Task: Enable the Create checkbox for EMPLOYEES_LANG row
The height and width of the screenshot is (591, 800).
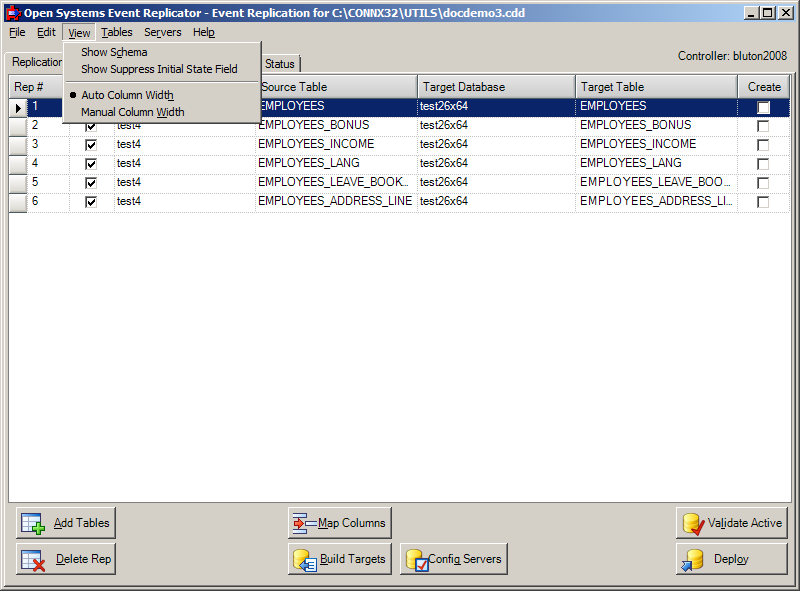Action: pyautogui.click(x=763, y=163)
